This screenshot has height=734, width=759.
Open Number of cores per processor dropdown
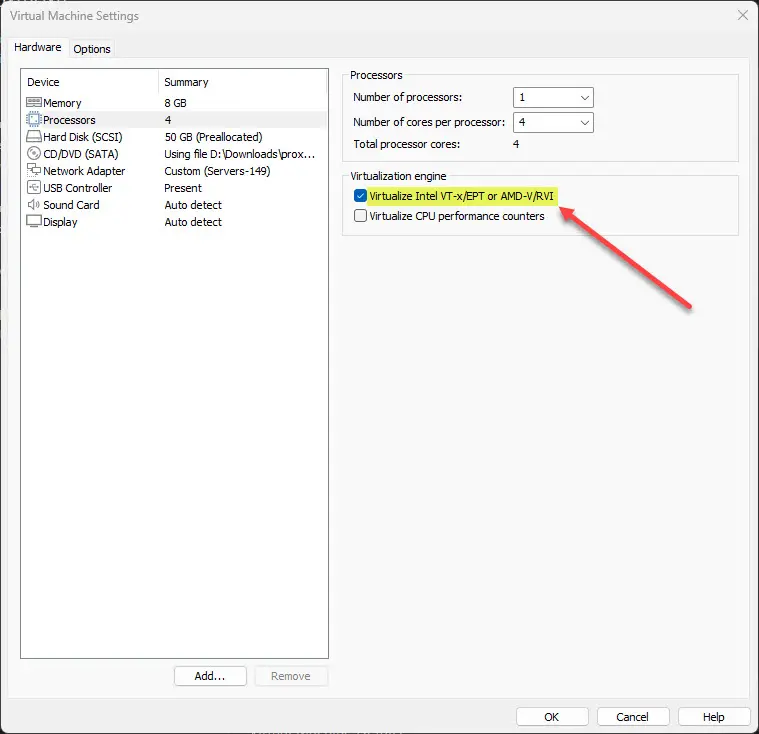(x=553, y=122)
